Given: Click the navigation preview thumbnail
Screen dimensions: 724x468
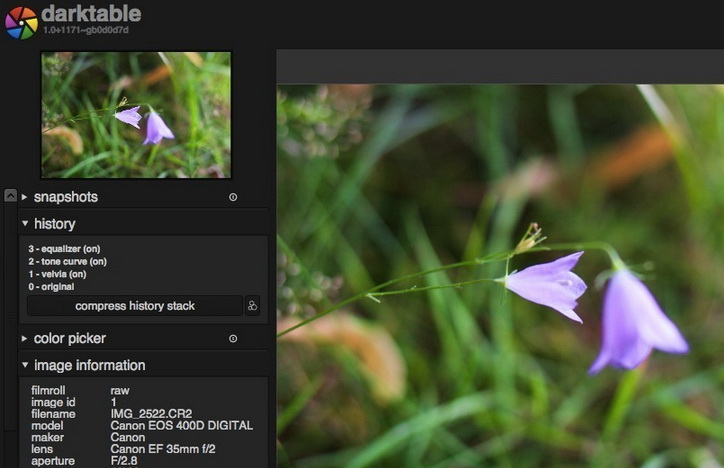Looking at the screenshot, I should (x=136, y=115).
